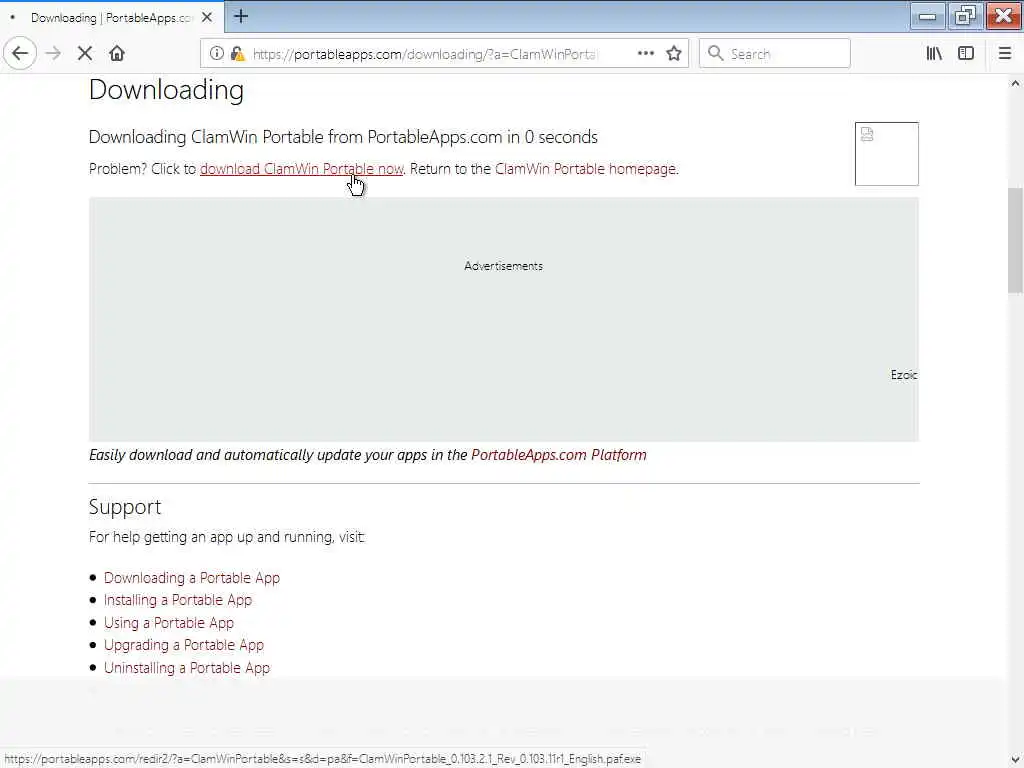Click the magnifier icon in Search box
This screenshot has width=1024, height=768.
point(716,54)
